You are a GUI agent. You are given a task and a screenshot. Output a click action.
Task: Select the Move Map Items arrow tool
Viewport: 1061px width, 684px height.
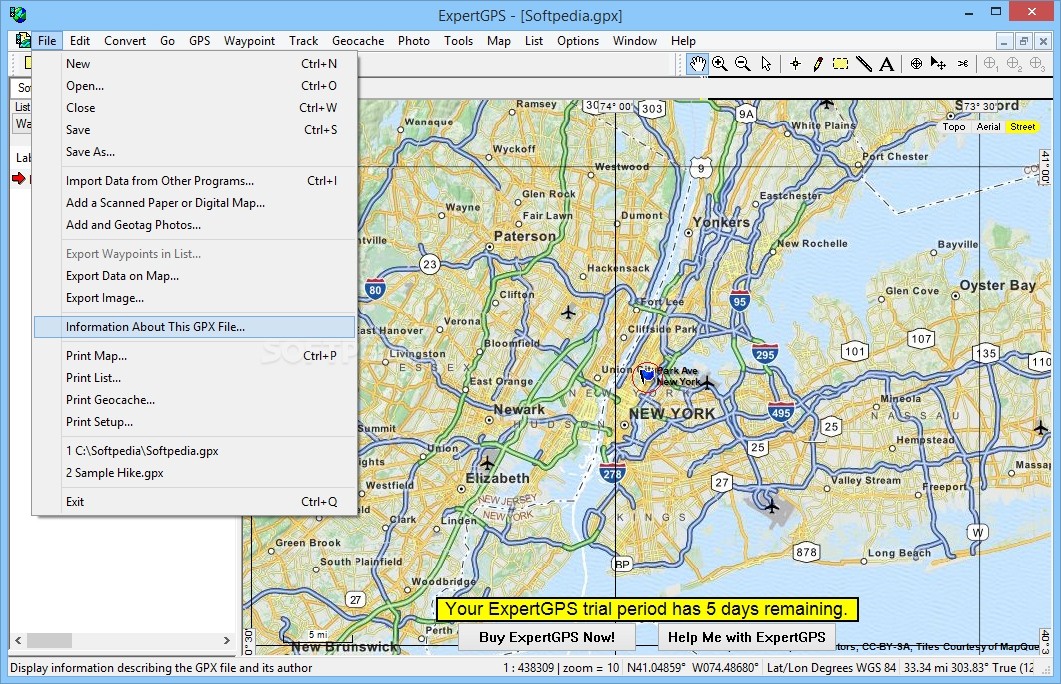point(939,64)
